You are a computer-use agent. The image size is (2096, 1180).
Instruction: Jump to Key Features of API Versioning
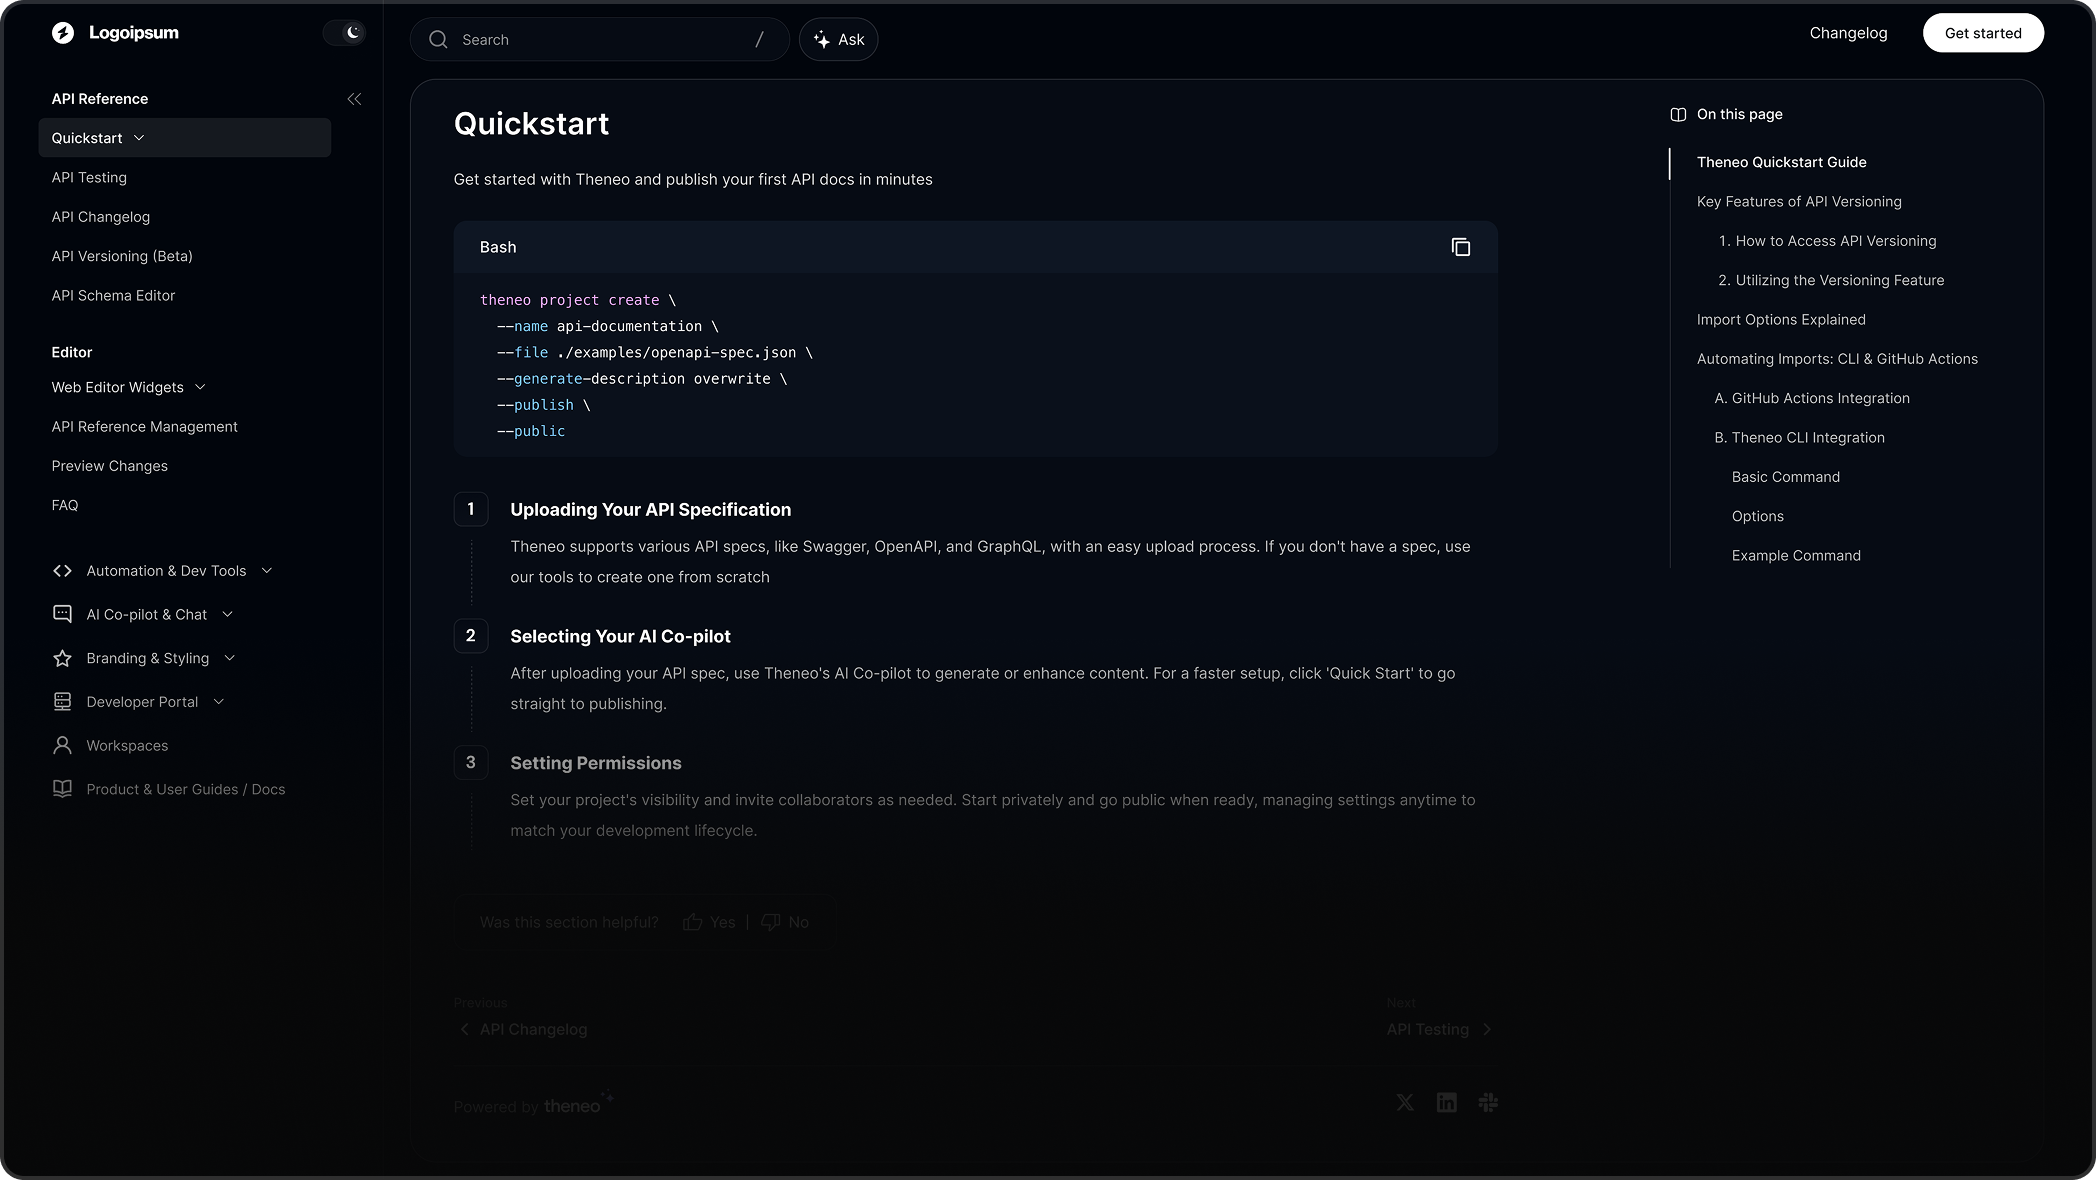click(x=1799, y=202)
